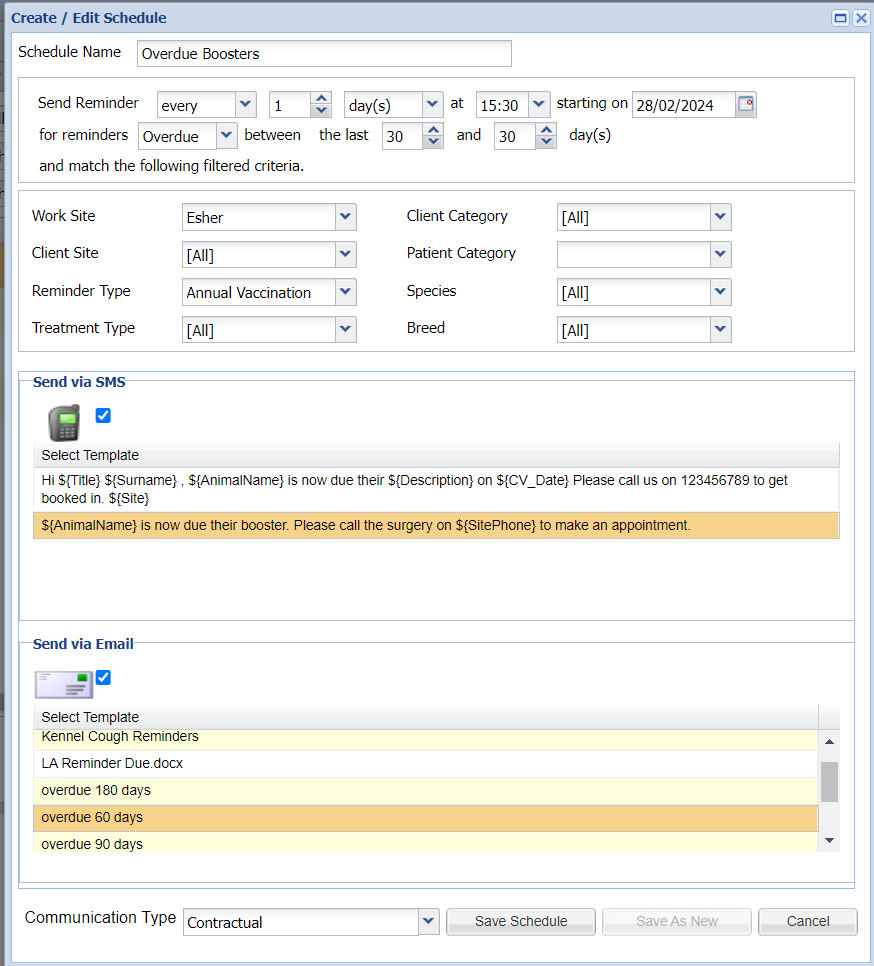The width and height of the screenshot is (874, 966).
Task: Click the email envelope icon
Action: point(63,684)
